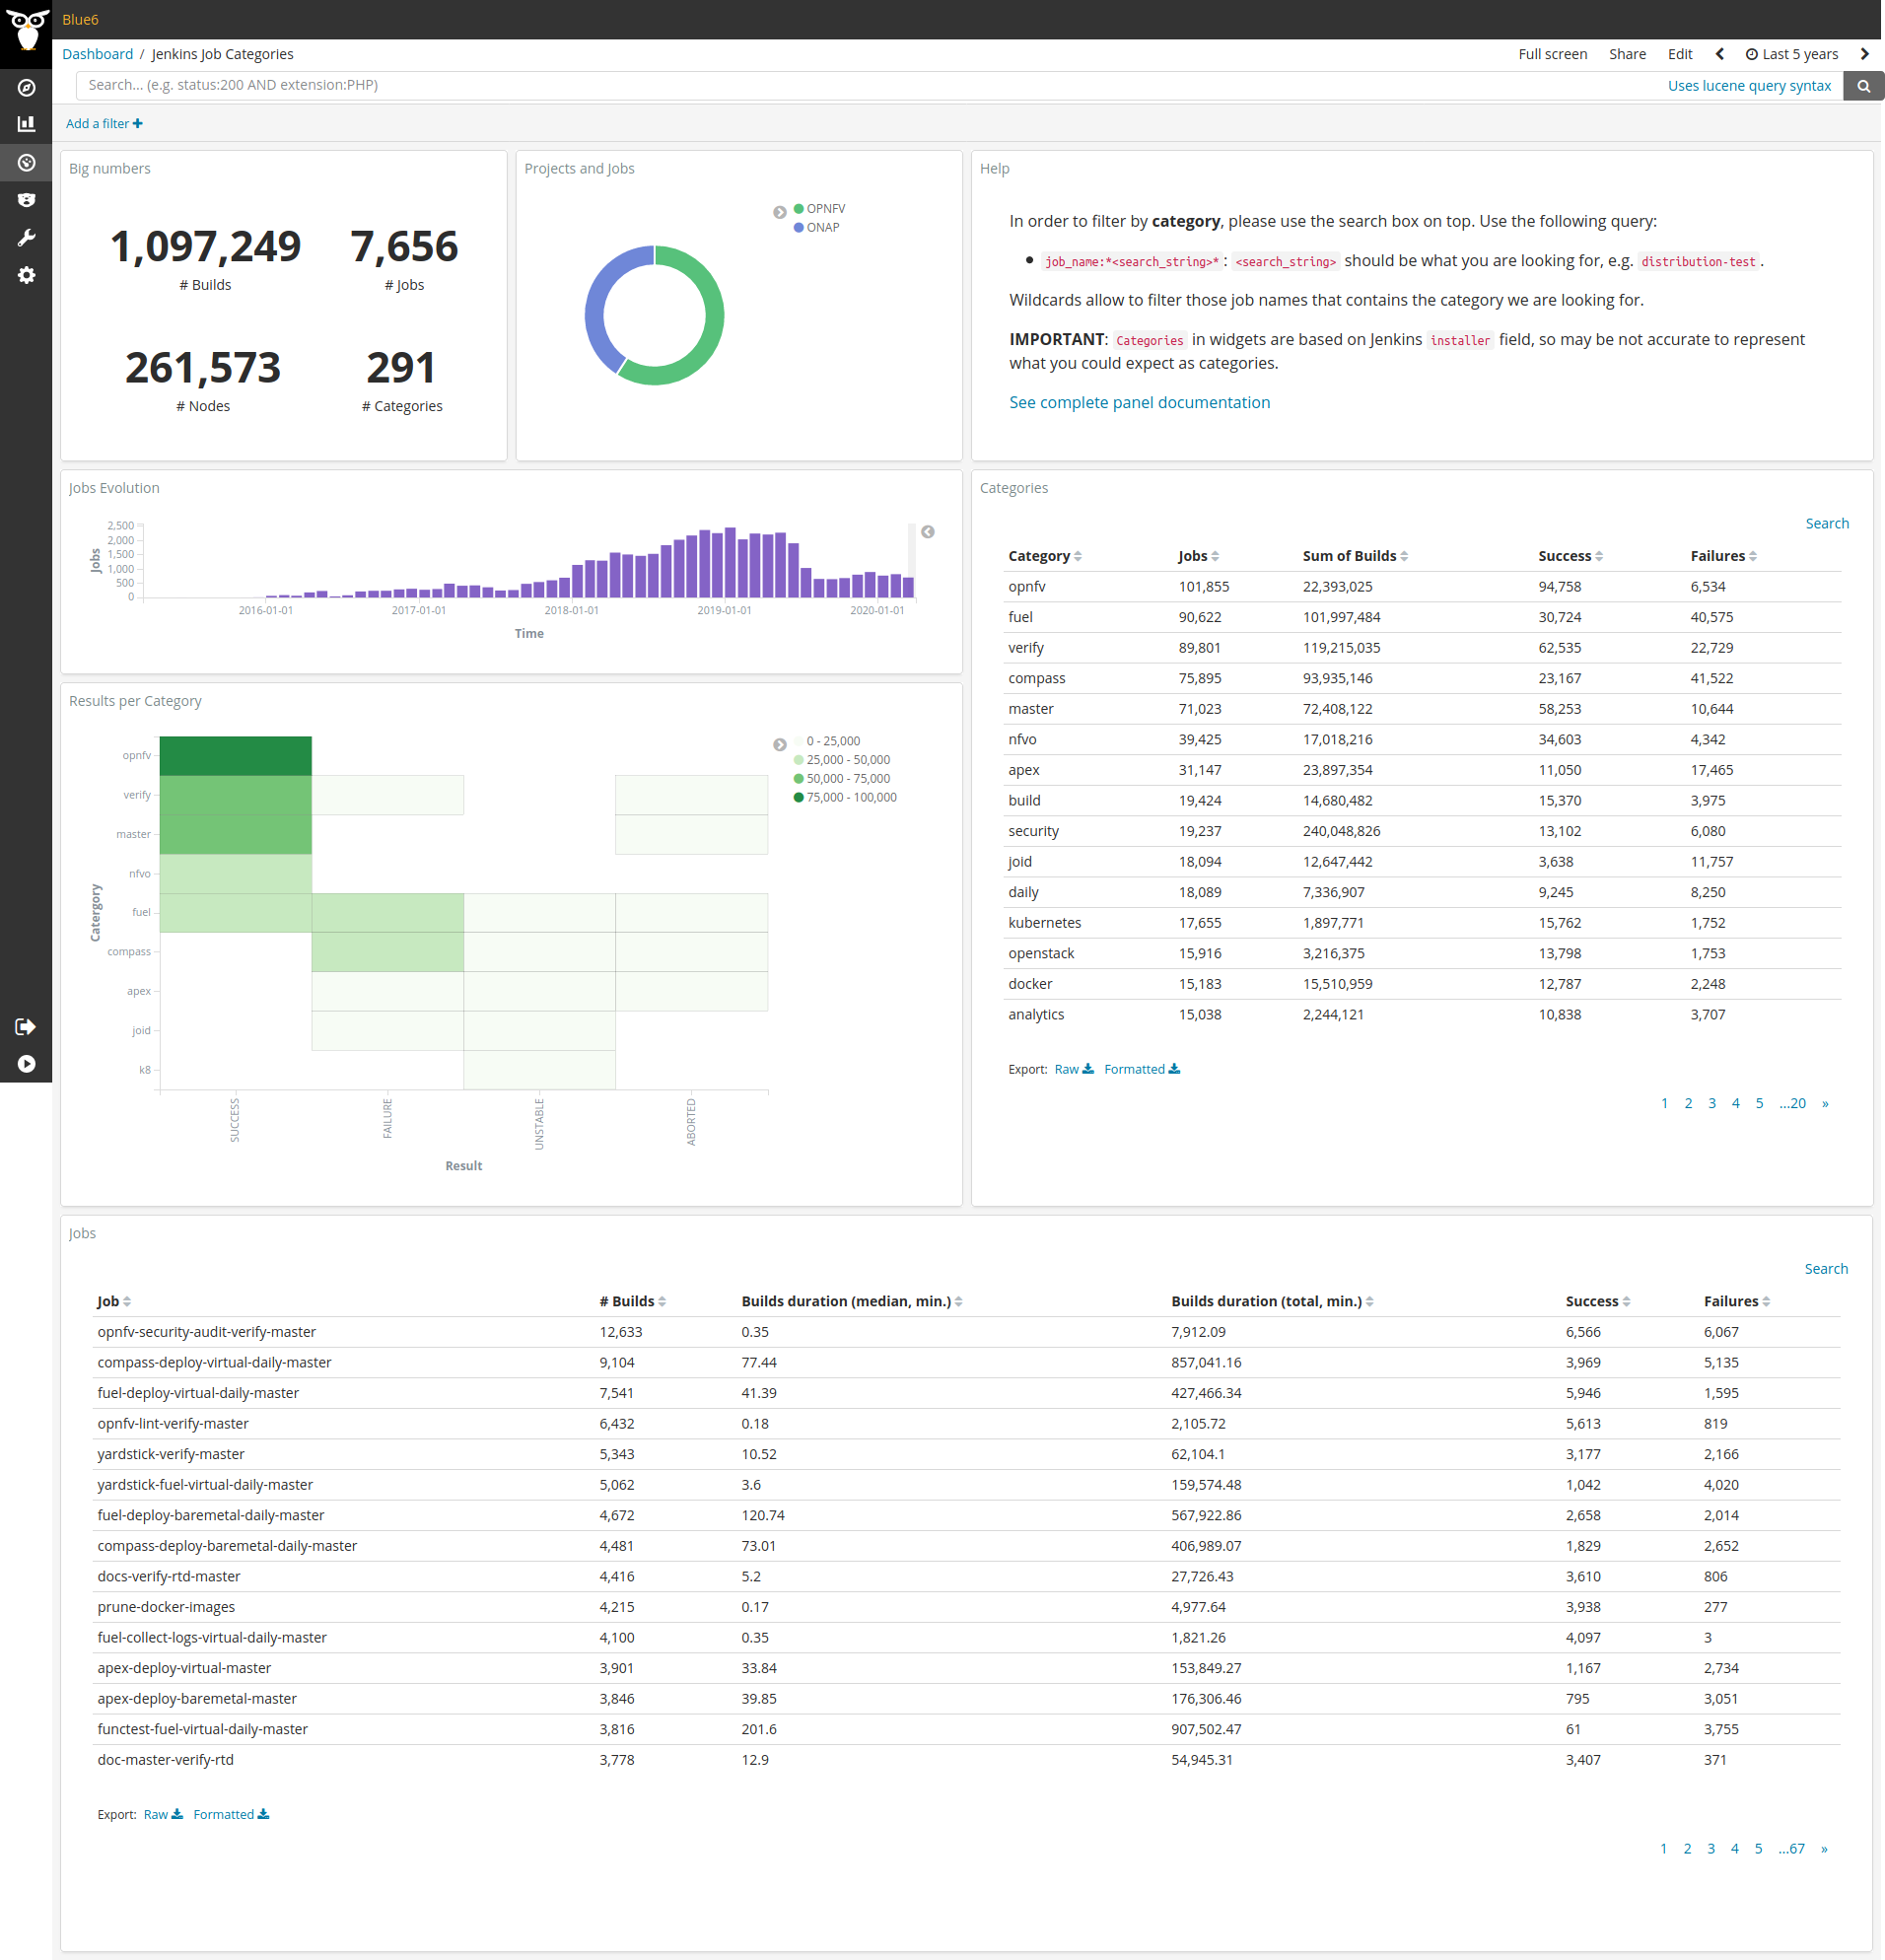The width and height of the screenshot is (1885, 1960).
Task: Open See complete panel documentation link
Action: tap(1139, 402)
